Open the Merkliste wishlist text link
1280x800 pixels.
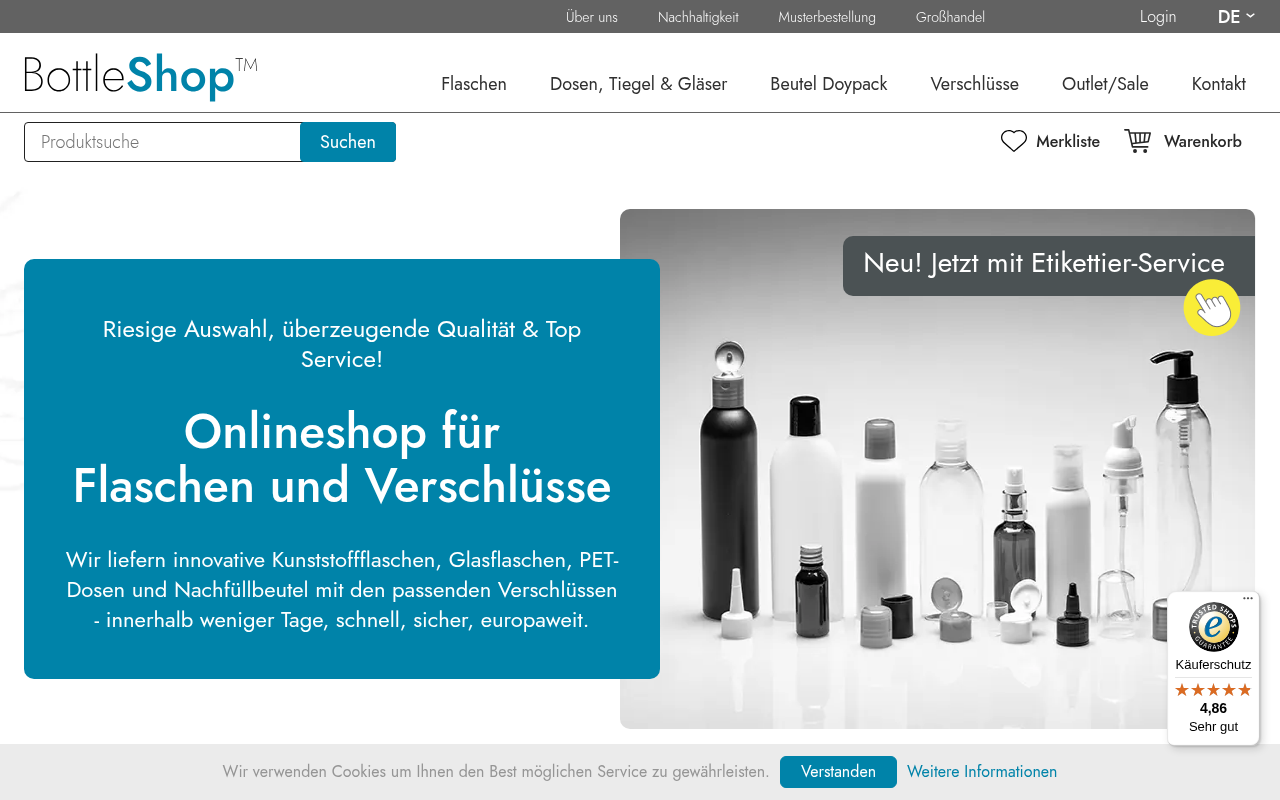click(1068, 142)
